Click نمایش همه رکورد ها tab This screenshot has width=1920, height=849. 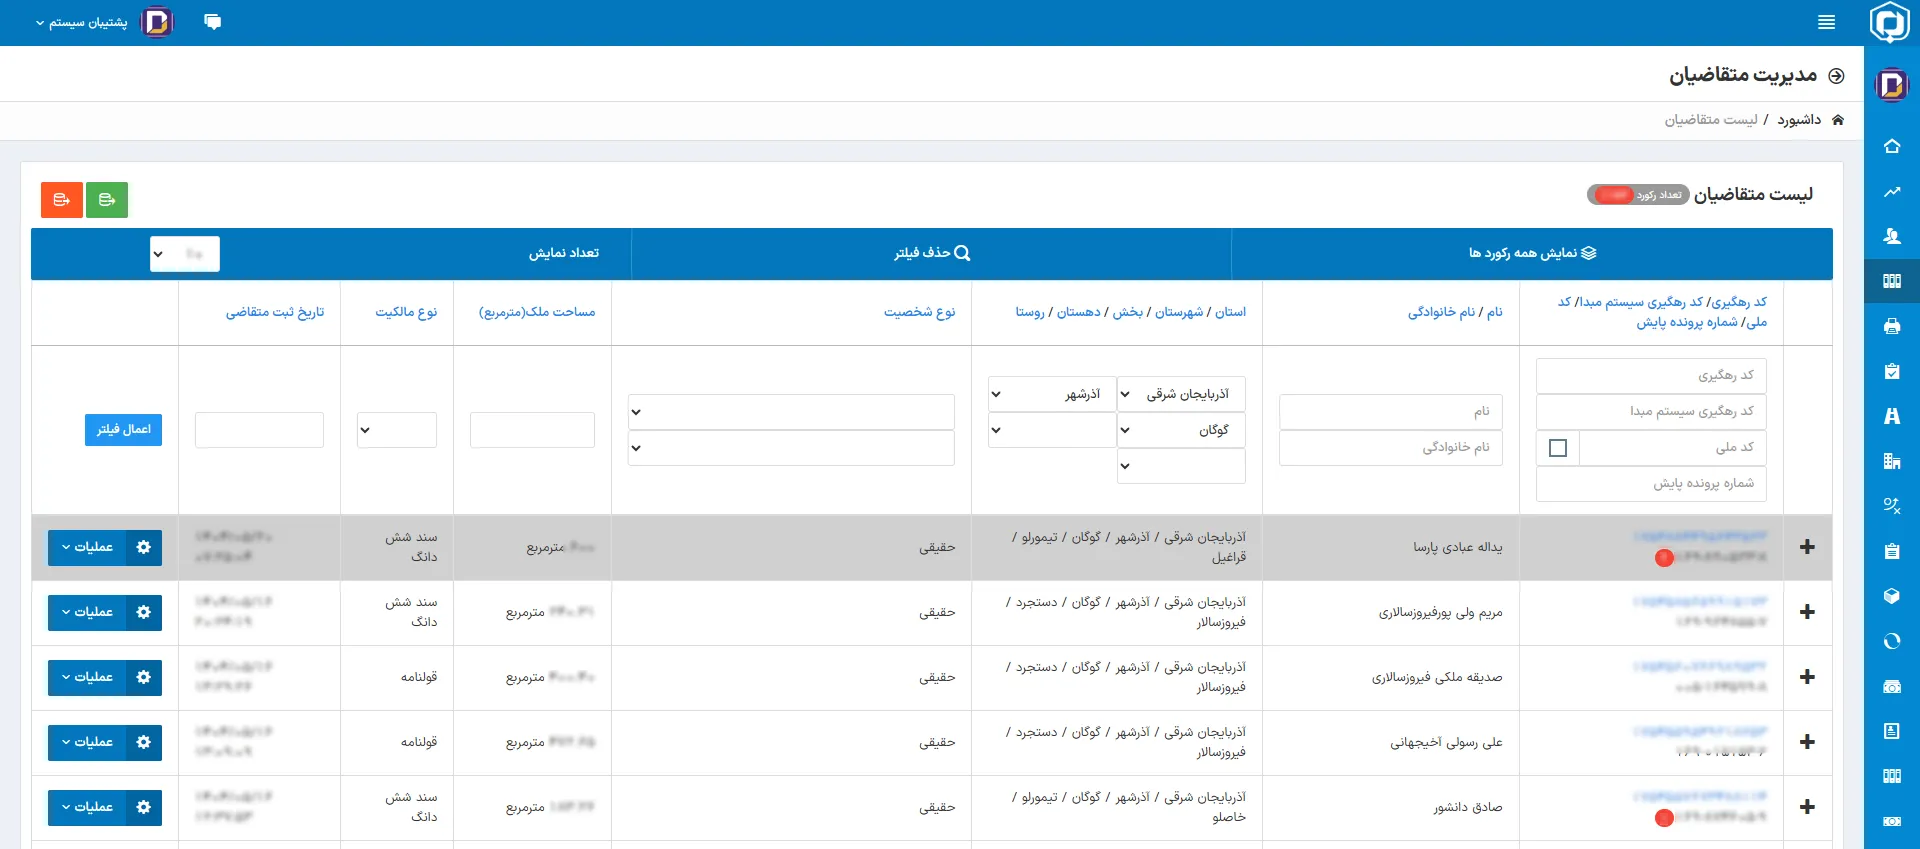(1531, 253)
